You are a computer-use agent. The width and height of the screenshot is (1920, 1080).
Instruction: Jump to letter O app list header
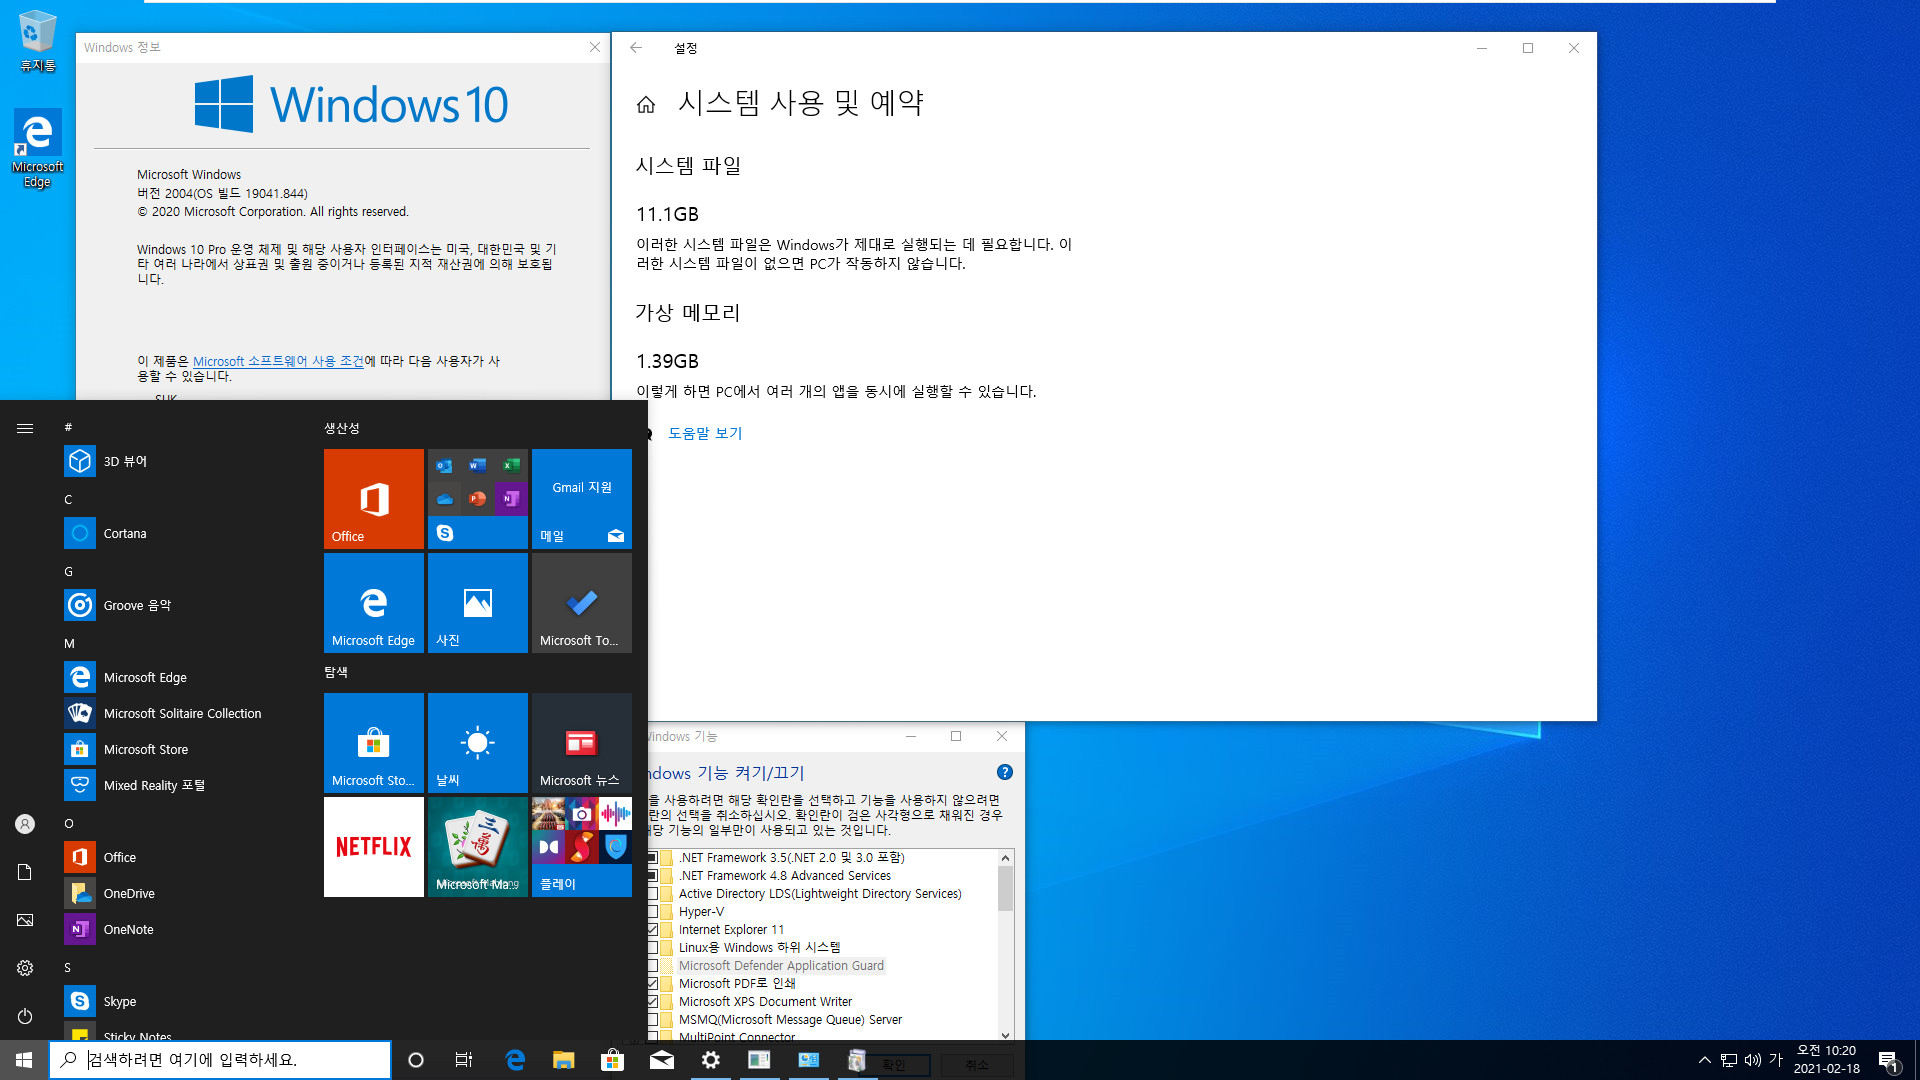[x=69, y=823]
